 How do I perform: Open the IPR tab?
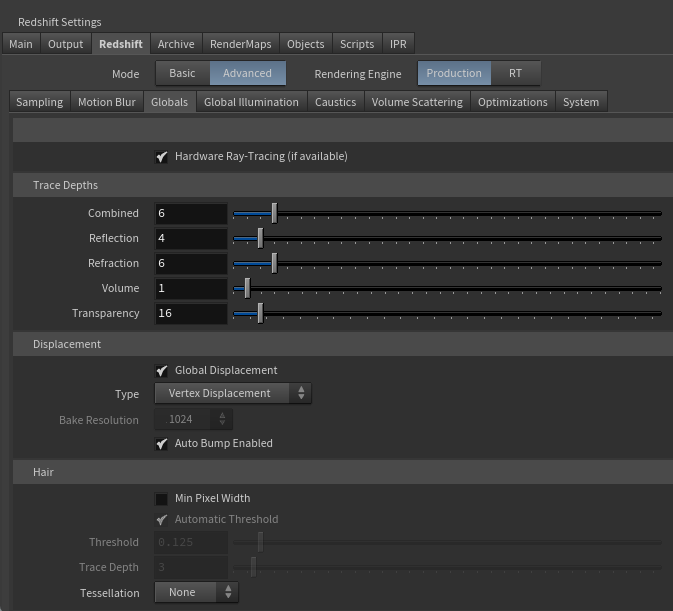(x=398, y=44)
